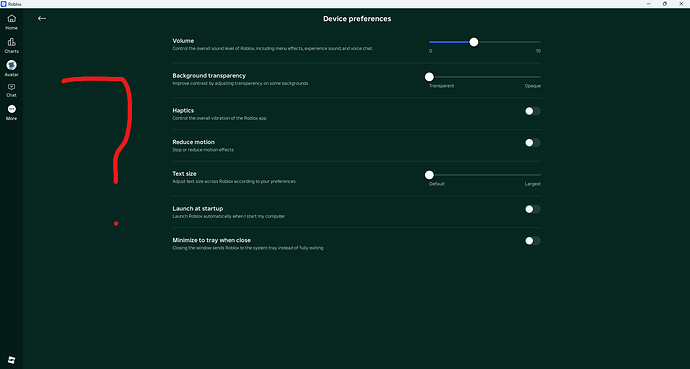The image size is (690, 369).
Task: Click the "Volume" setting label
Action: pyautogui.click(x=183, y=41)
